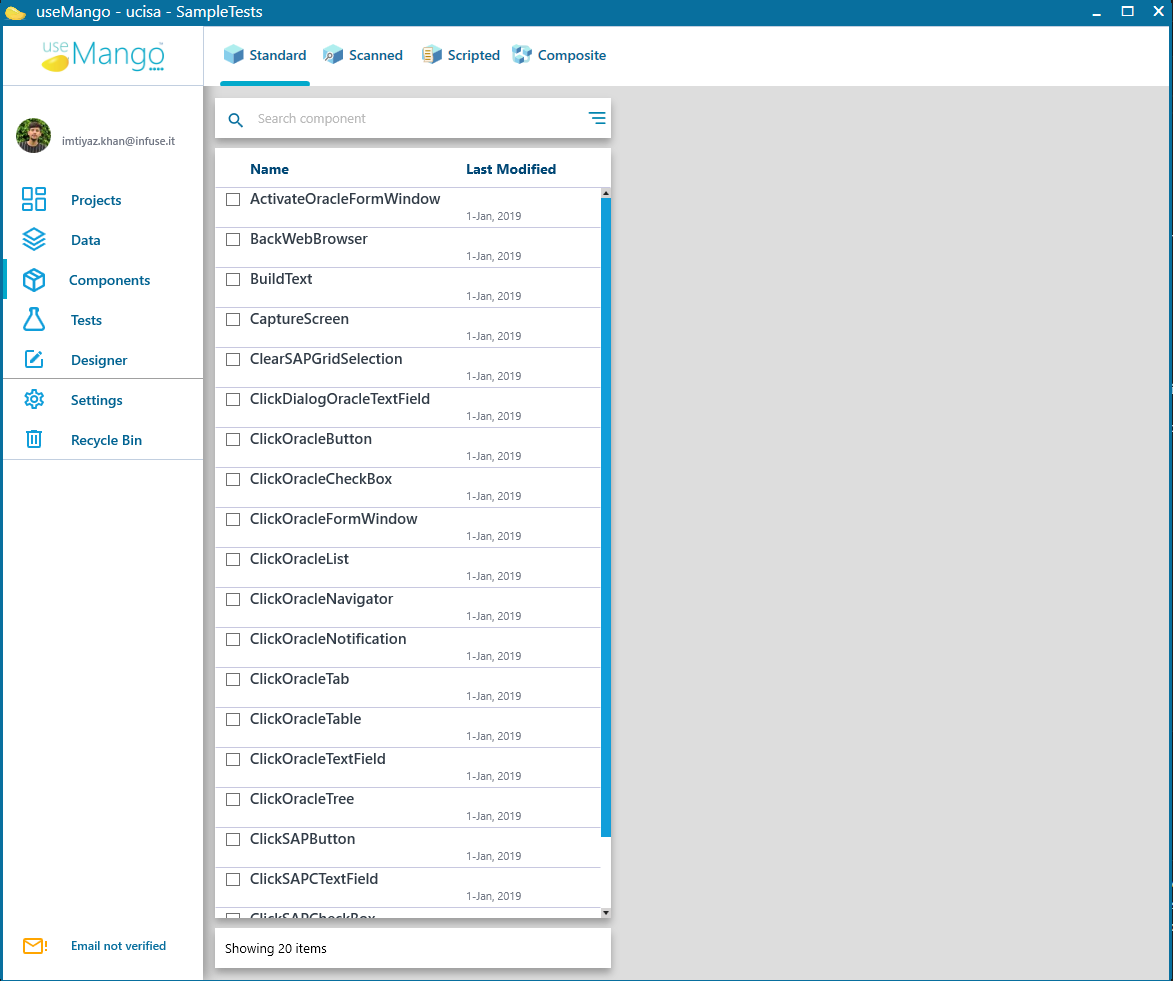Image resolution: width=1173 pixels, height=981 pixels.
Task: Click the user profile avatar
Action: click(x=34, y=135)
